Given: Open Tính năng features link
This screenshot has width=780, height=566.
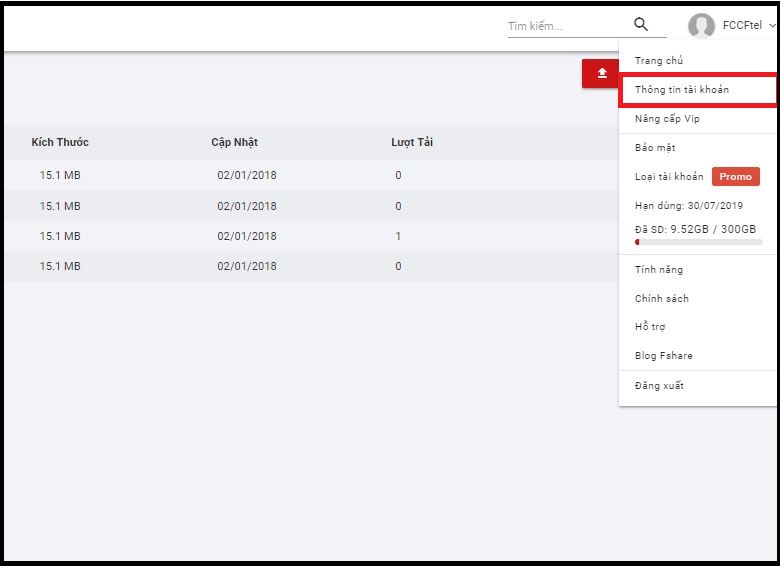Looking at the screenshot, I should click(x=658, y=270).
